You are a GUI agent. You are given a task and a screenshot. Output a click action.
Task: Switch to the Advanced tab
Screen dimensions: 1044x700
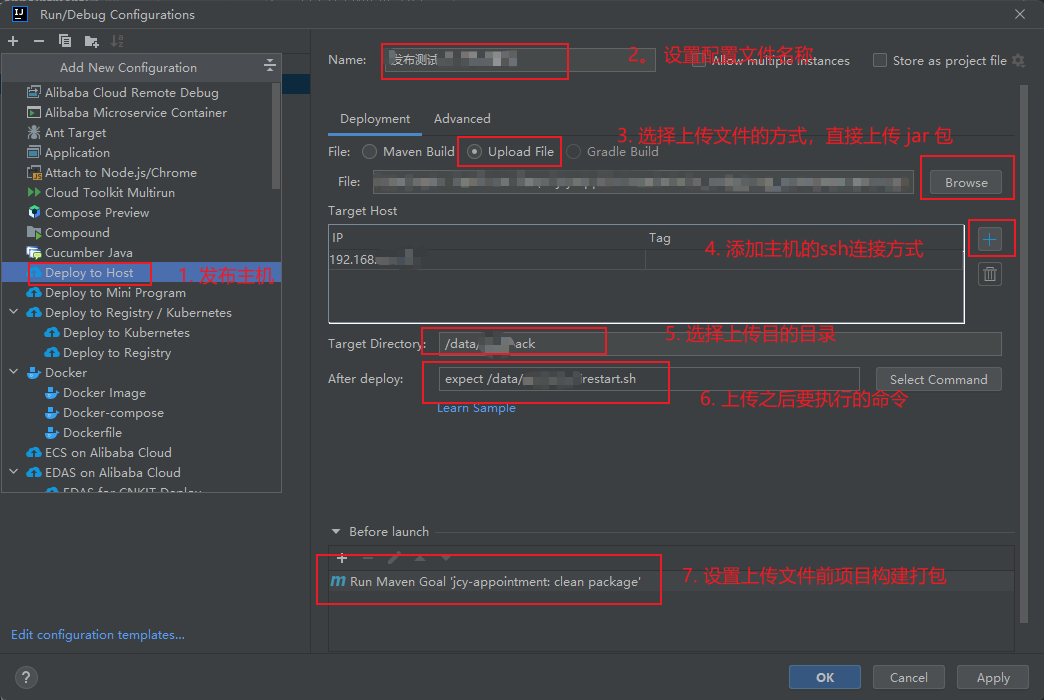tap(462, 119)
